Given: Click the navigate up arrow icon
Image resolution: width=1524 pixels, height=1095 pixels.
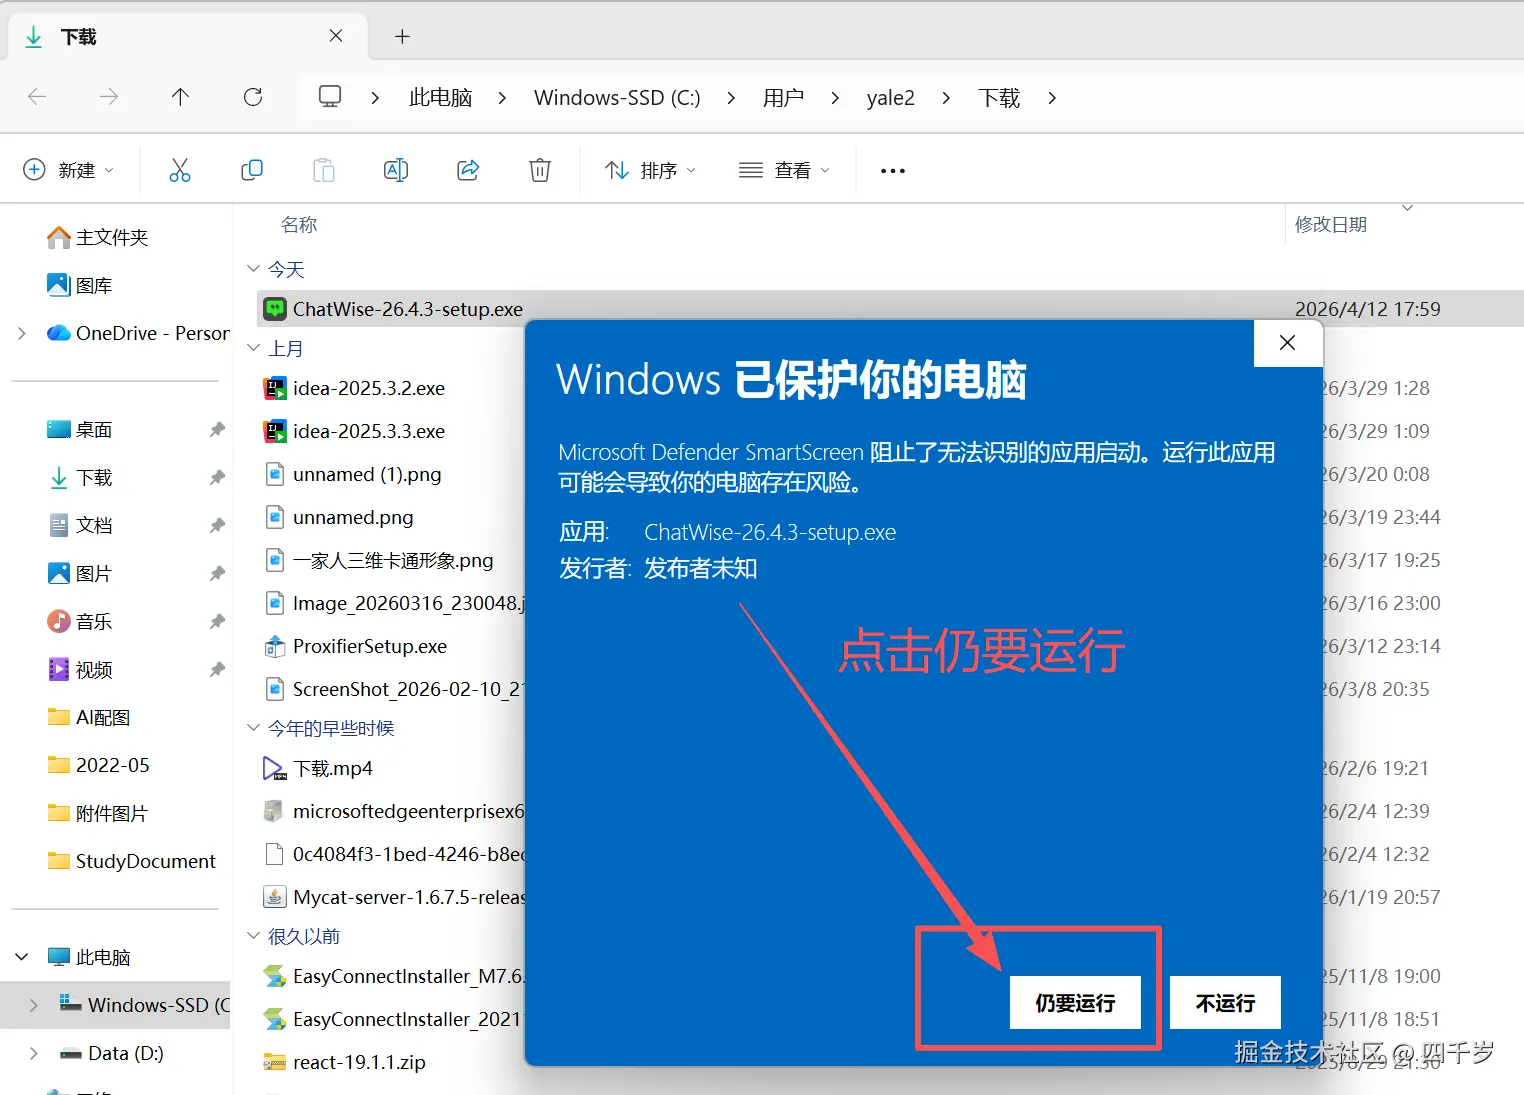Looking at the screenshot, I should click(180, 97).
